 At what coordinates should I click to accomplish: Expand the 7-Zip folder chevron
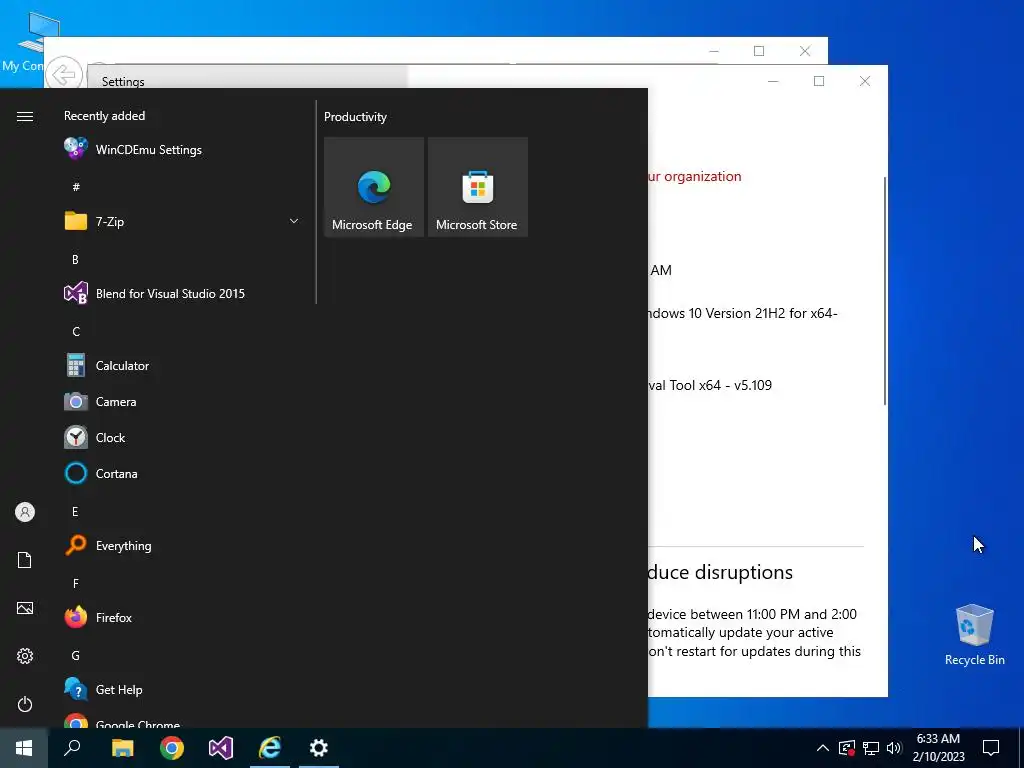[x=294, y=221]
